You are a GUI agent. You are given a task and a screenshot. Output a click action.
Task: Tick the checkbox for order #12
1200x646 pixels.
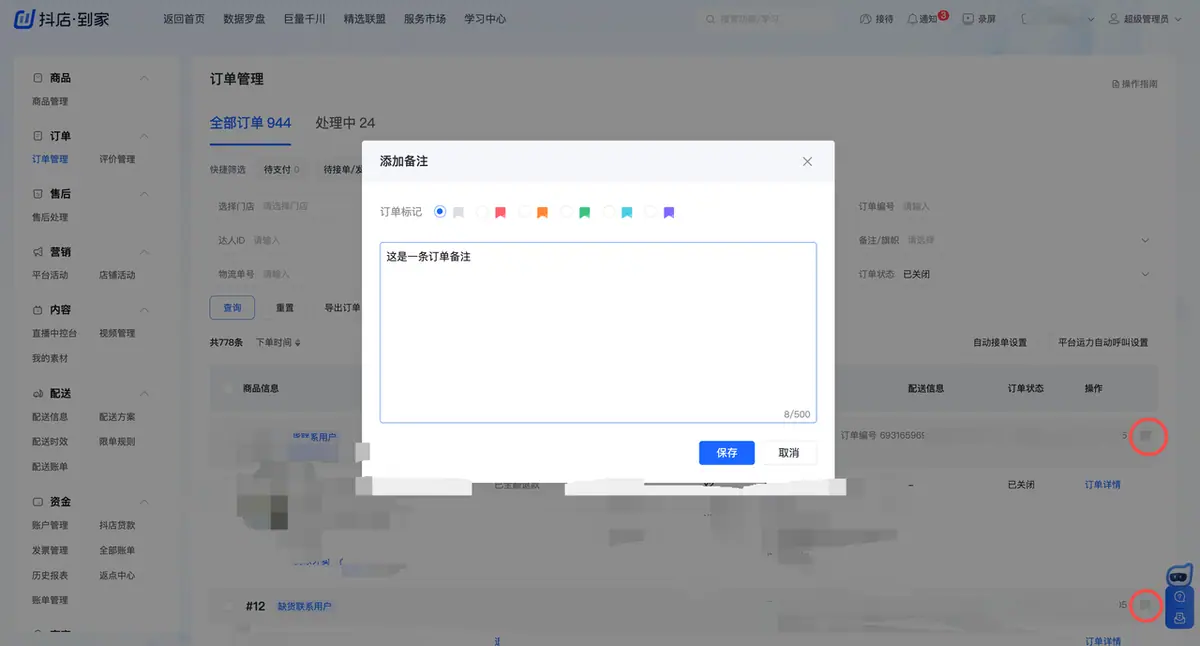tap(228, 606)
